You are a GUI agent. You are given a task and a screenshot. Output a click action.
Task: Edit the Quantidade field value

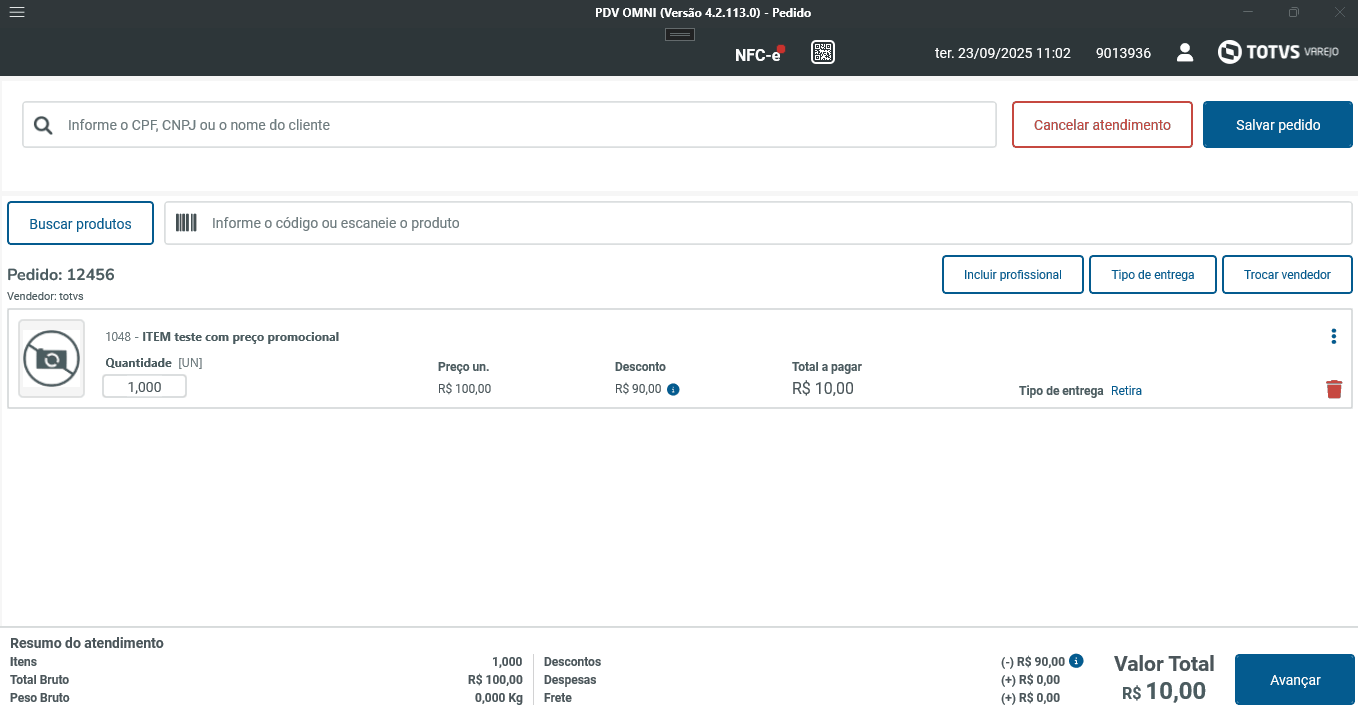[145, 387]
